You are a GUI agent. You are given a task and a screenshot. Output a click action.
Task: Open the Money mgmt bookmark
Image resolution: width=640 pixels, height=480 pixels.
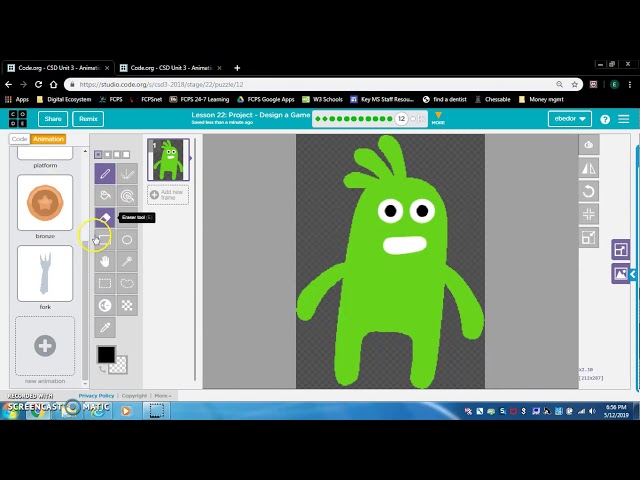click(541, 99)
